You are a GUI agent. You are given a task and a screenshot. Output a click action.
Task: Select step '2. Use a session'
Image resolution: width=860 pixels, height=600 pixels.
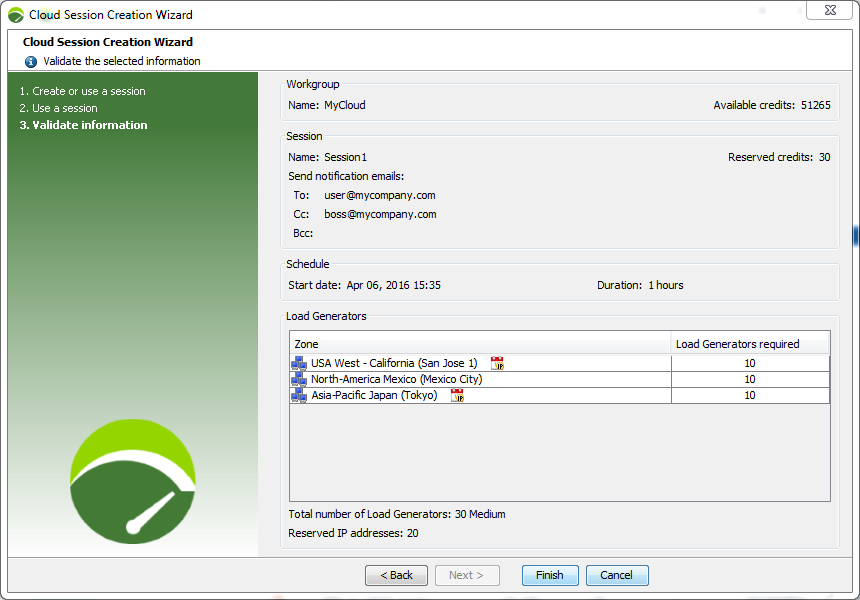point(58,108)
